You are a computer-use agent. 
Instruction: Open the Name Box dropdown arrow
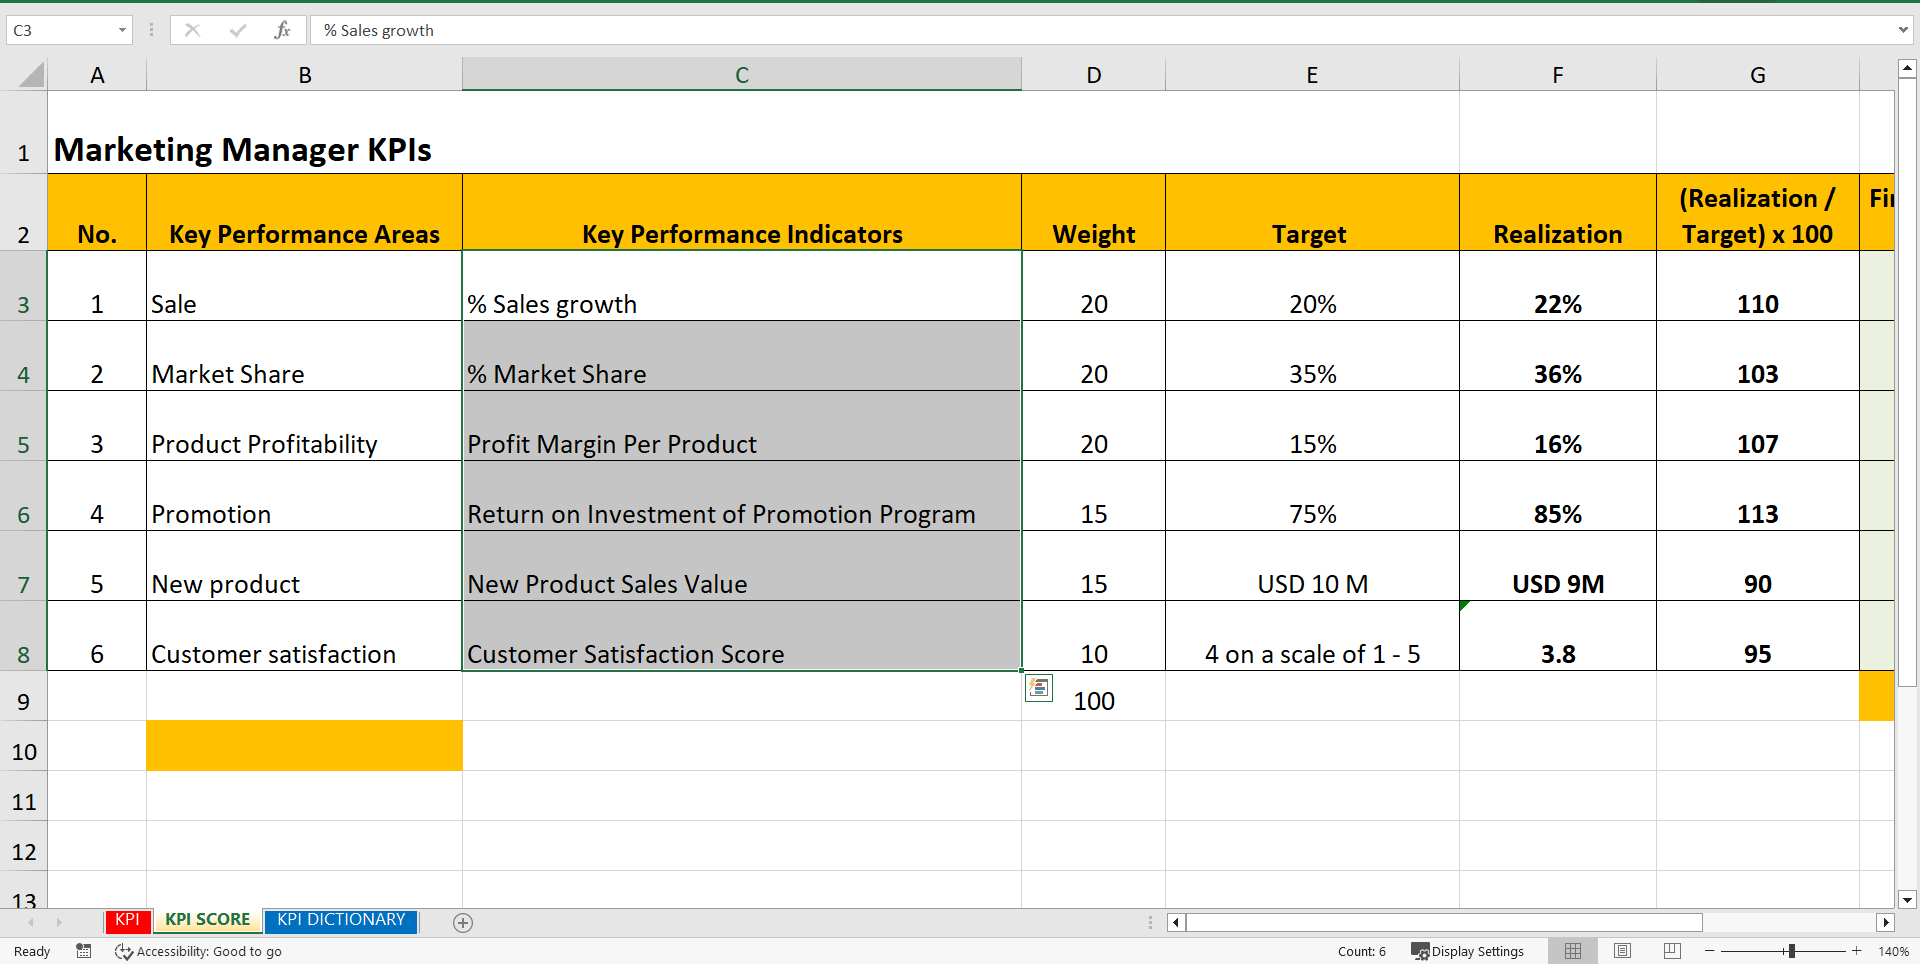(x=122, y=30)
